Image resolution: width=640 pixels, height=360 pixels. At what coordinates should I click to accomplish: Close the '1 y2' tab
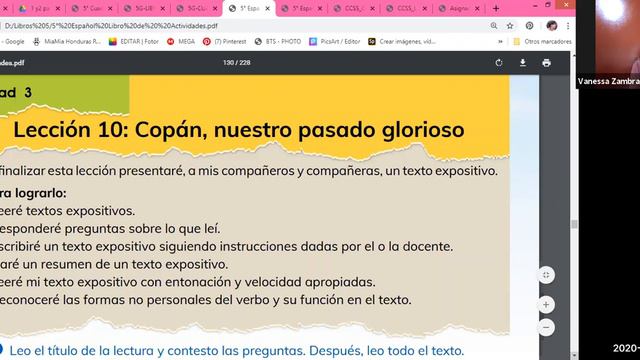58,8
